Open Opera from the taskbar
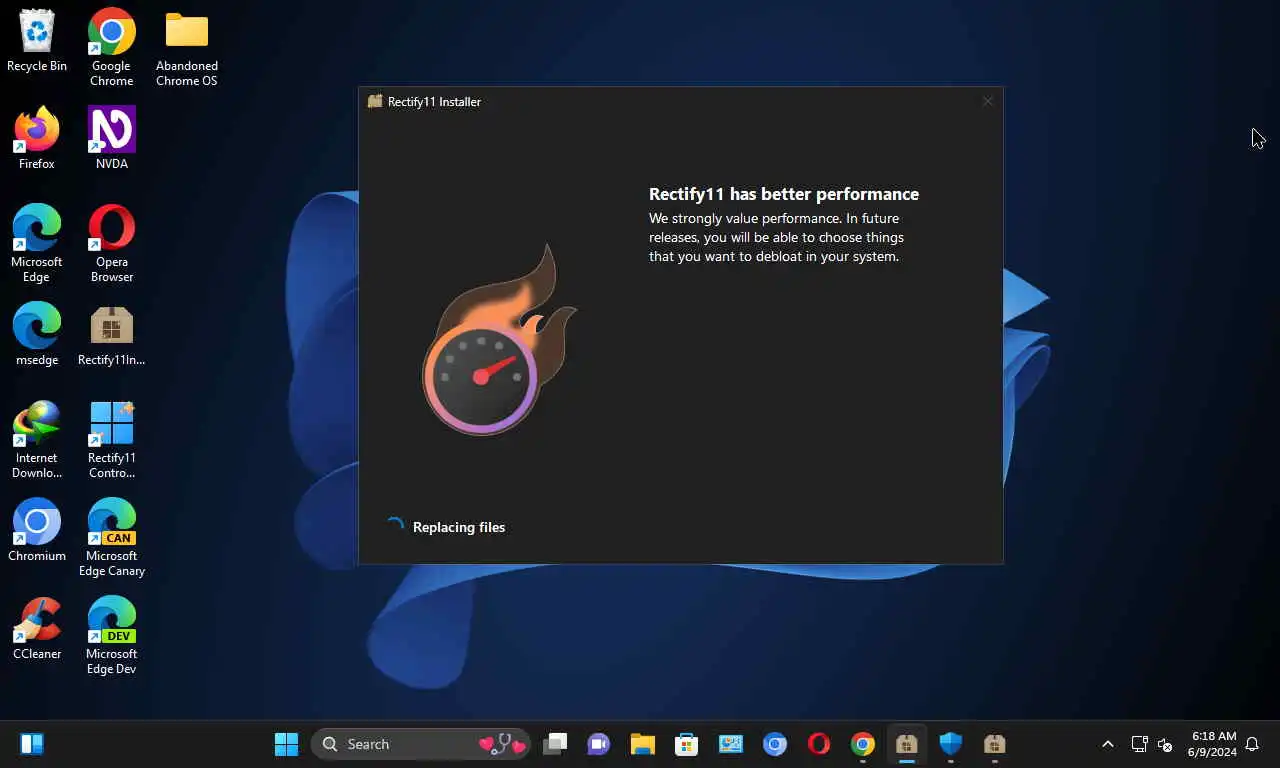The image size is (1280, 768). click(x=819, y=744)
